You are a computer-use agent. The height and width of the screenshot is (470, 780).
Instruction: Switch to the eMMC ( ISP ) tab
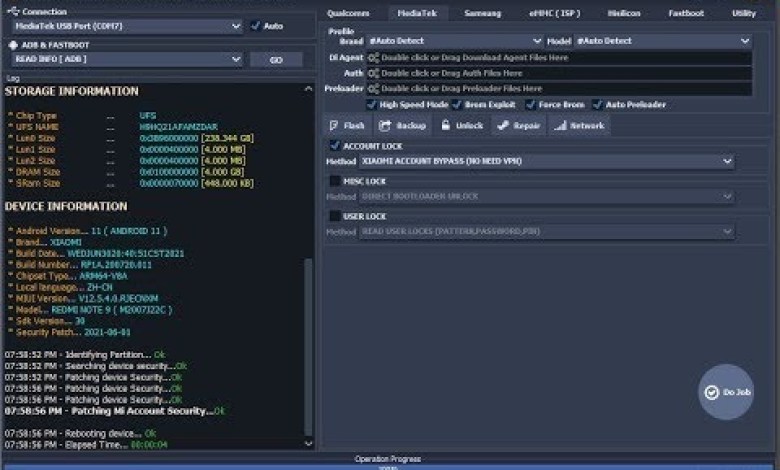tap(554, 13)
